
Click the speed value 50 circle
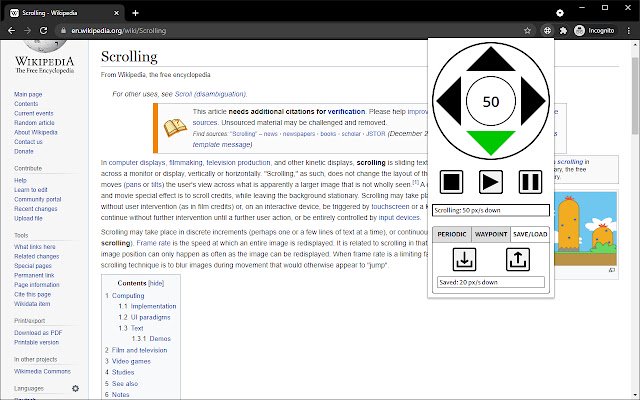click(x=491, y=101)
